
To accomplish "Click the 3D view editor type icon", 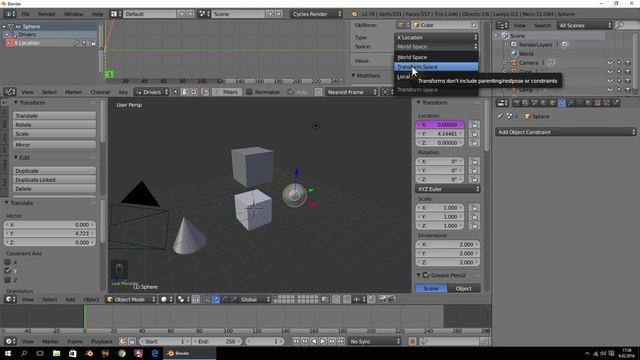I will (10, 299).
